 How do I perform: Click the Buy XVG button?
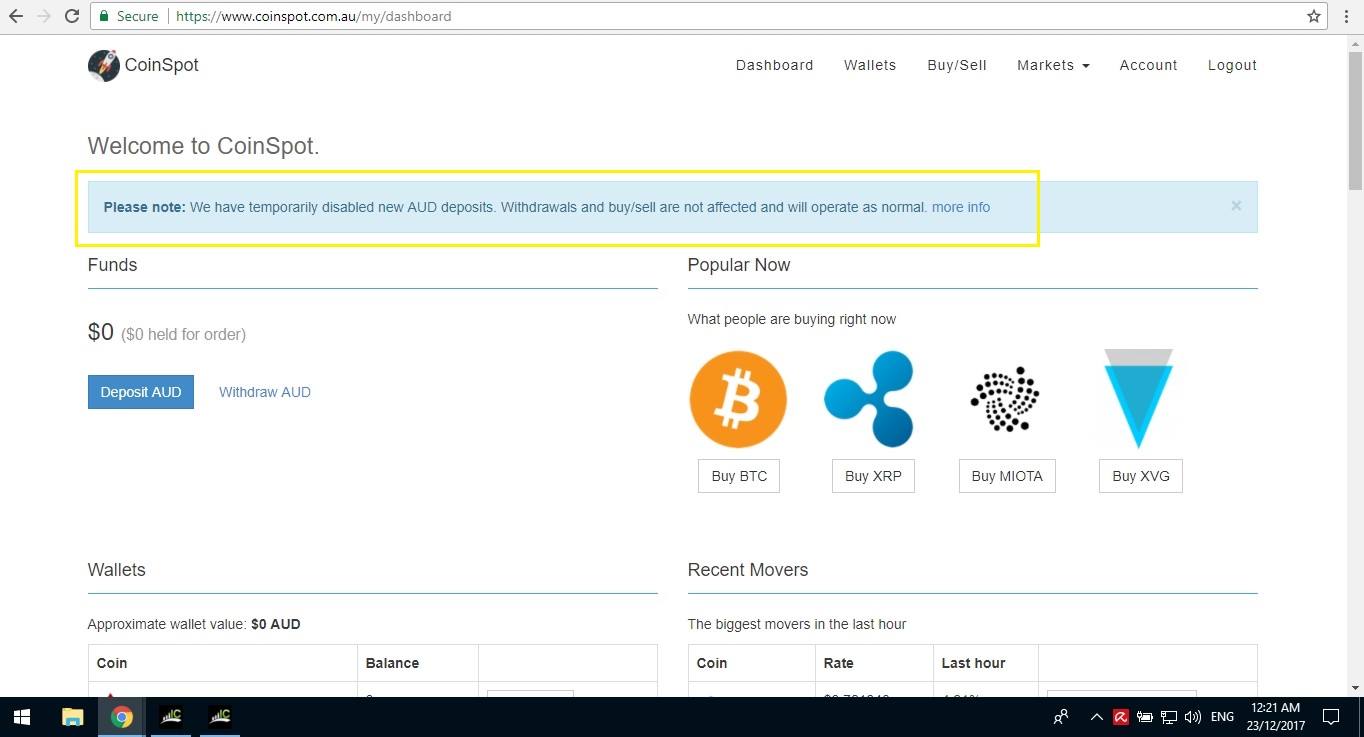pyautogui.click(x=1141, y=476)
